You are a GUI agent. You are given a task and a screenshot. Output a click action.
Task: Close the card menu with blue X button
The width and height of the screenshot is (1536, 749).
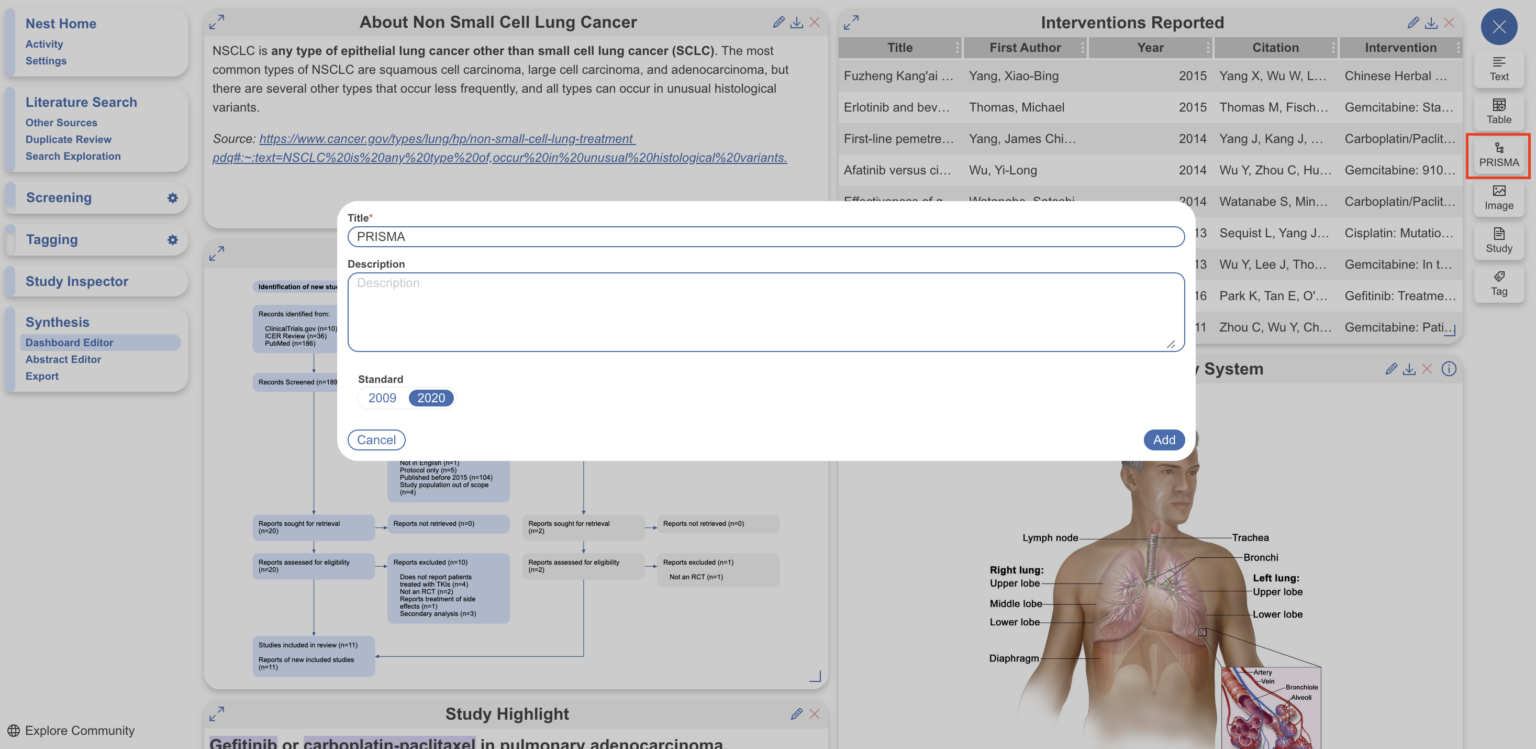coord(1499,27)
